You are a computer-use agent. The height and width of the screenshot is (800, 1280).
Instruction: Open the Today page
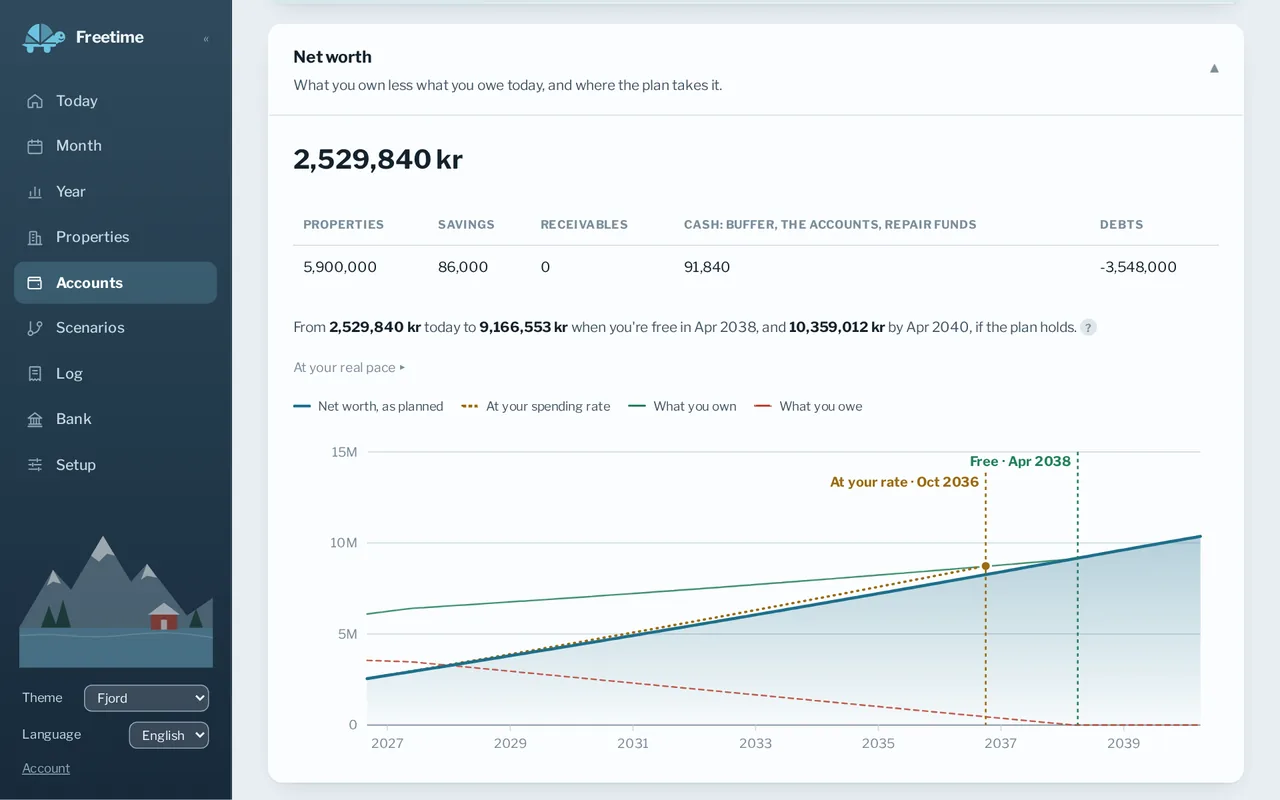coord(115,101)
